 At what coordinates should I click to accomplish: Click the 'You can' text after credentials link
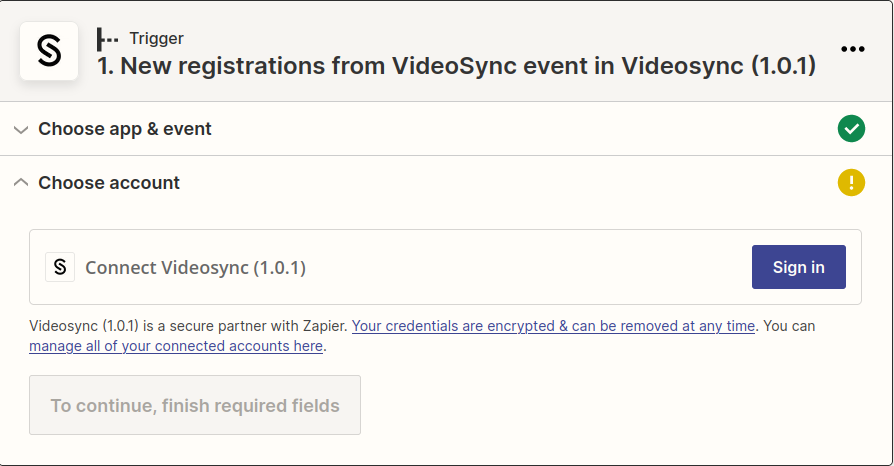[789, 326]
